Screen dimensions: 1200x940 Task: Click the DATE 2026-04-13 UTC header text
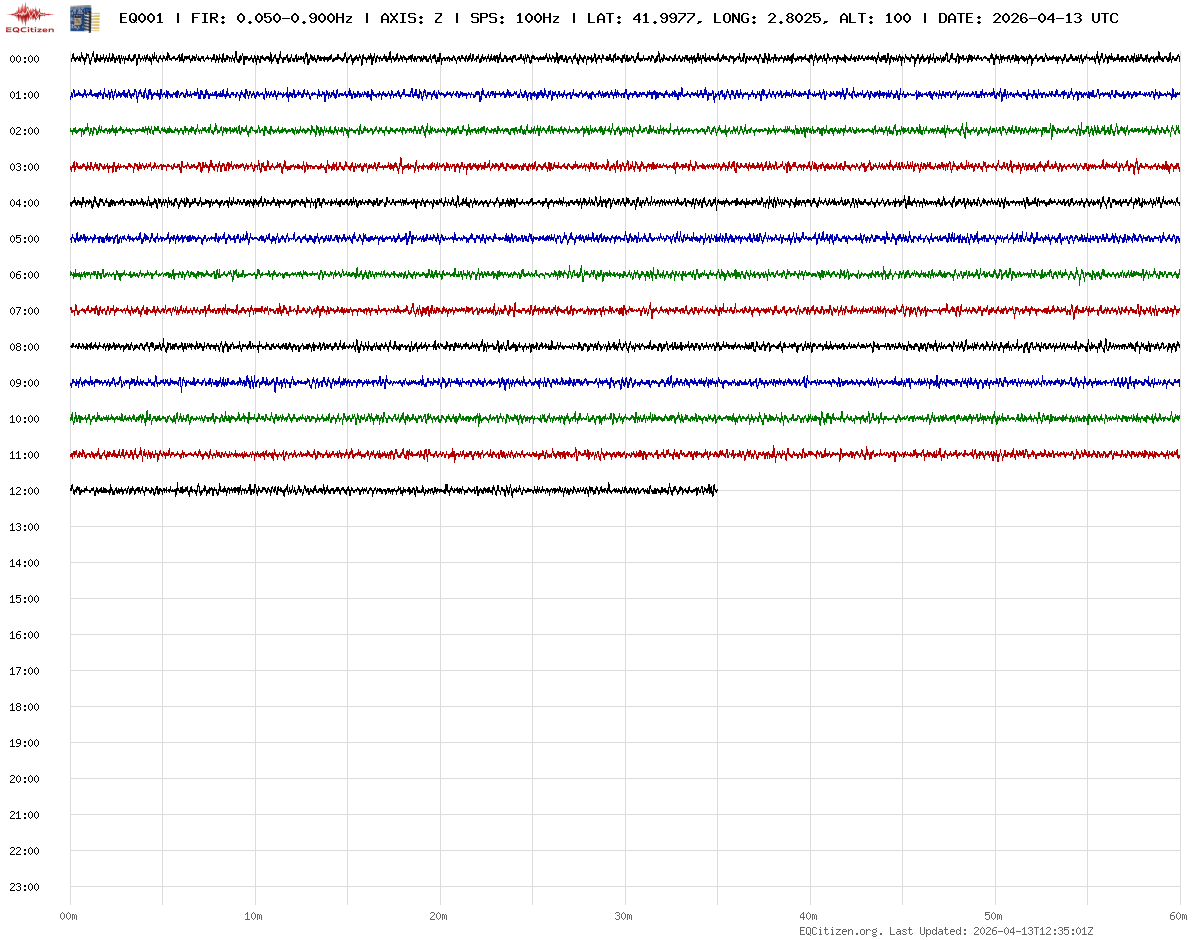1028,19
